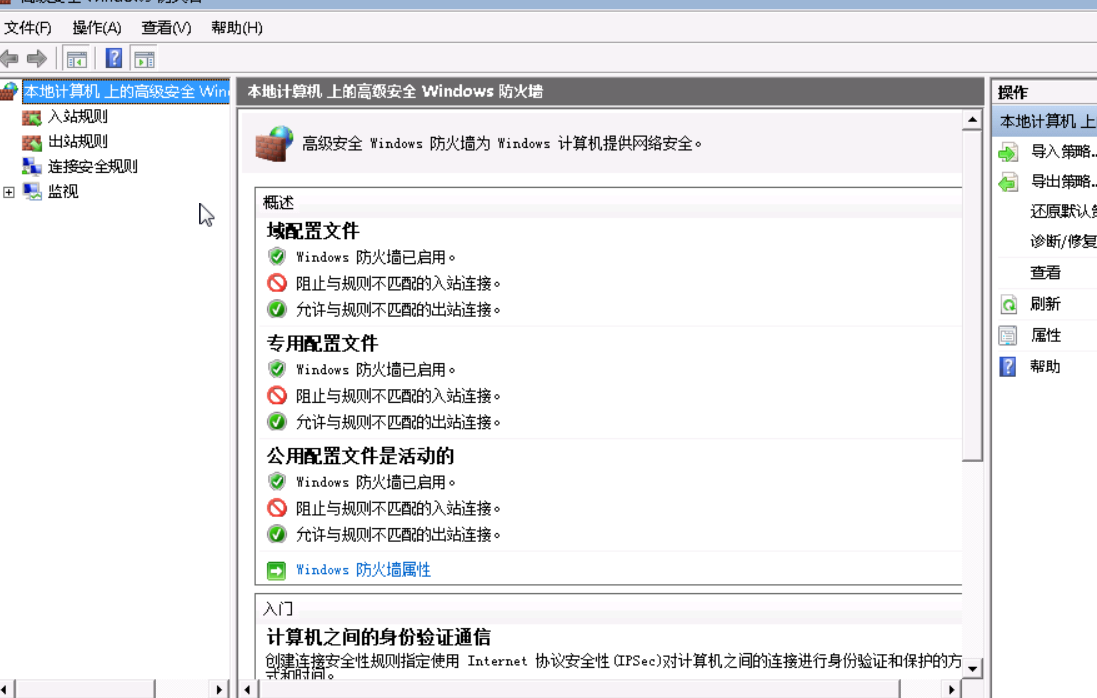Click the center pane vertical scrollbar down arrow
The width and height of the screenshot is (1097, 698).
pyautogui.click(x=972, y=669)
